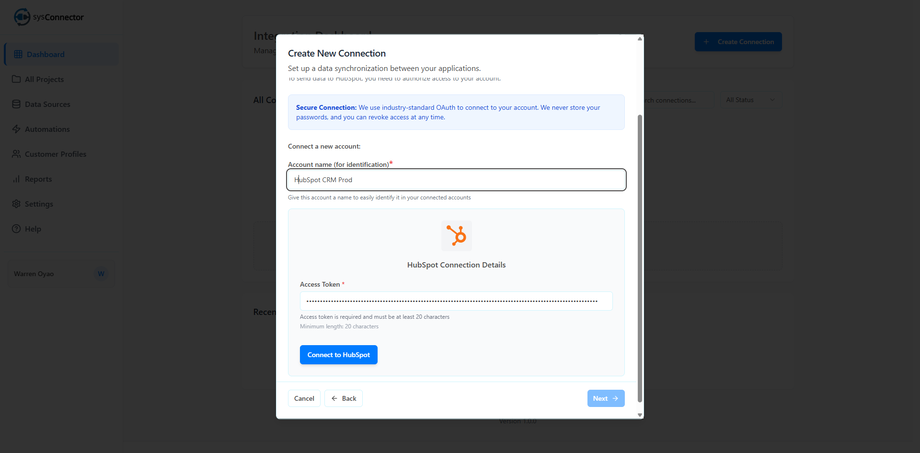Screen dimensions: 920x453
Task: Go Back to the previous step
Action: point(343,398)
